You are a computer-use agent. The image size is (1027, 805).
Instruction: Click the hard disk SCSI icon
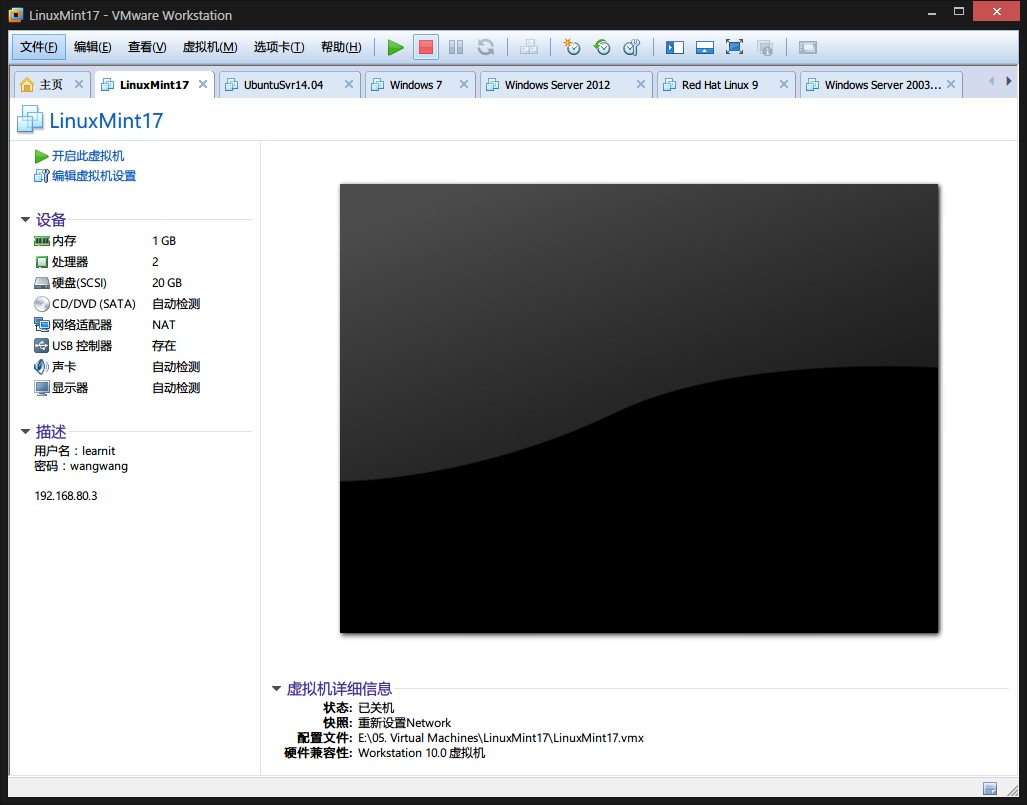click(x=41, y=283)
